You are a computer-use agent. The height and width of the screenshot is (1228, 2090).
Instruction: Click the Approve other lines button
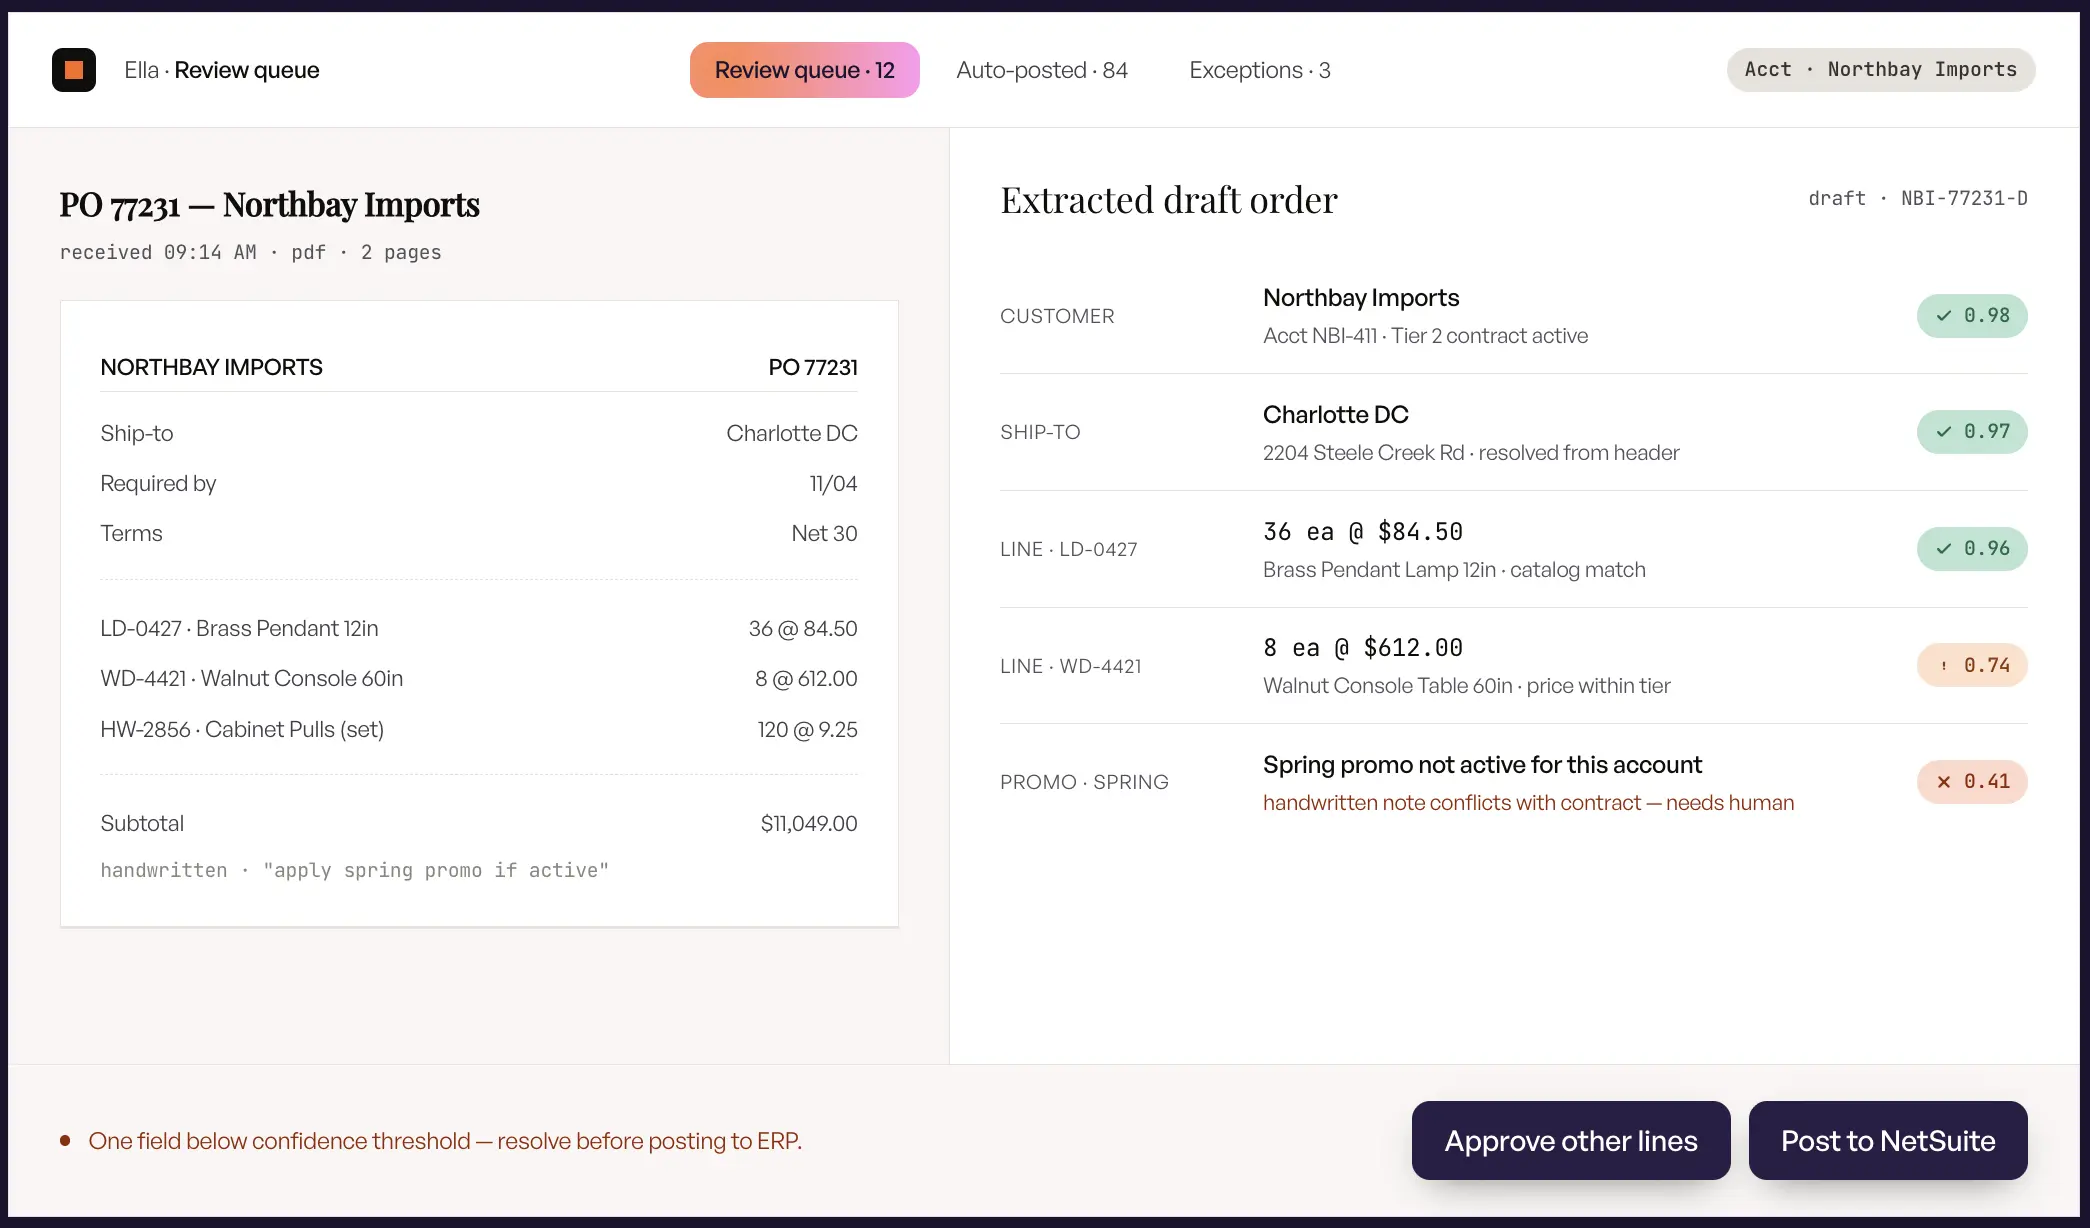(x=1571, y=1140)
